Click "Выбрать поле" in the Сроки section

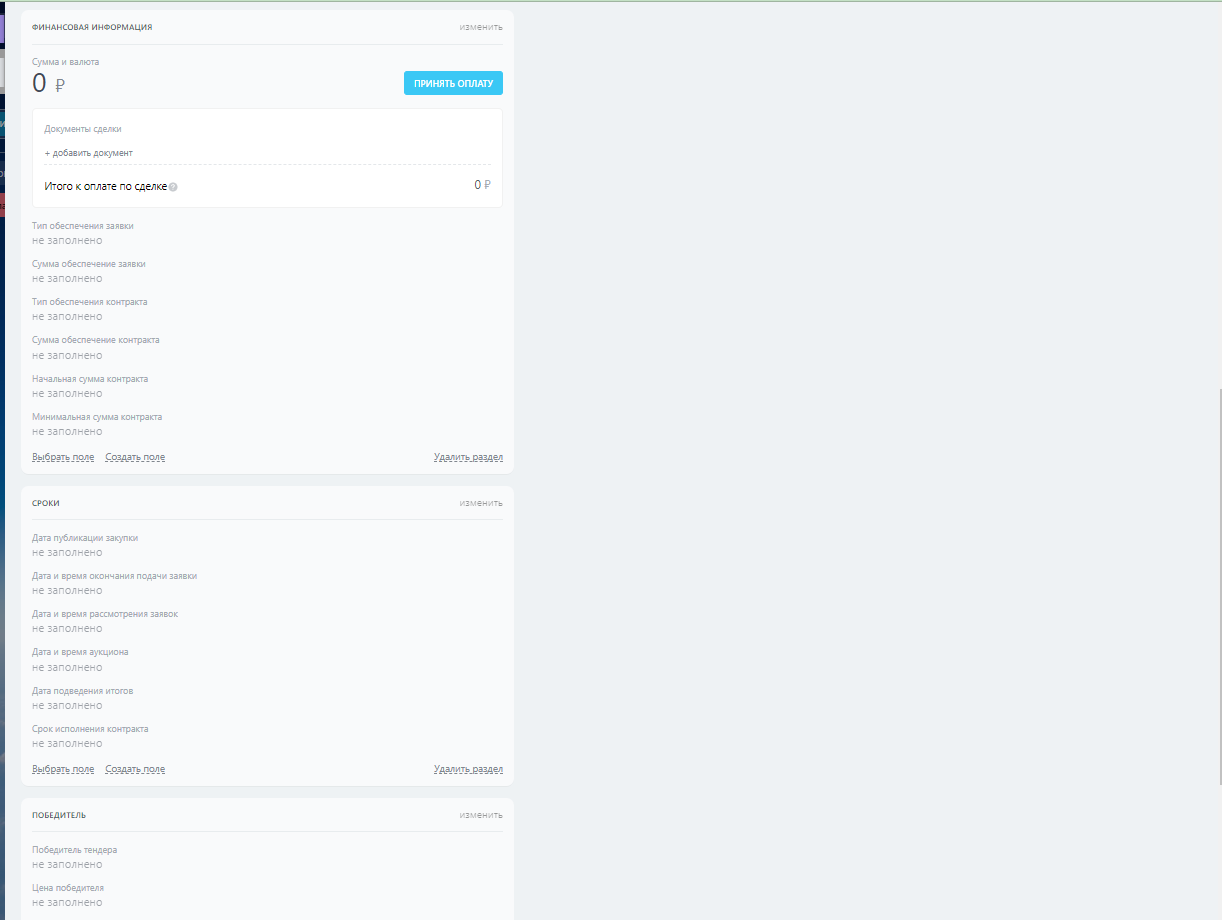[63, 768]
